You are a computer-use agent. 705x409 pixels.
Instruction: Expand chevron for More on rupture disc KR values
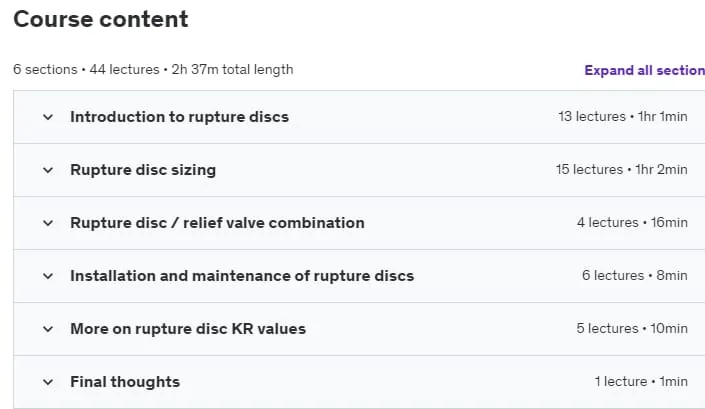(x=48, y=329)
